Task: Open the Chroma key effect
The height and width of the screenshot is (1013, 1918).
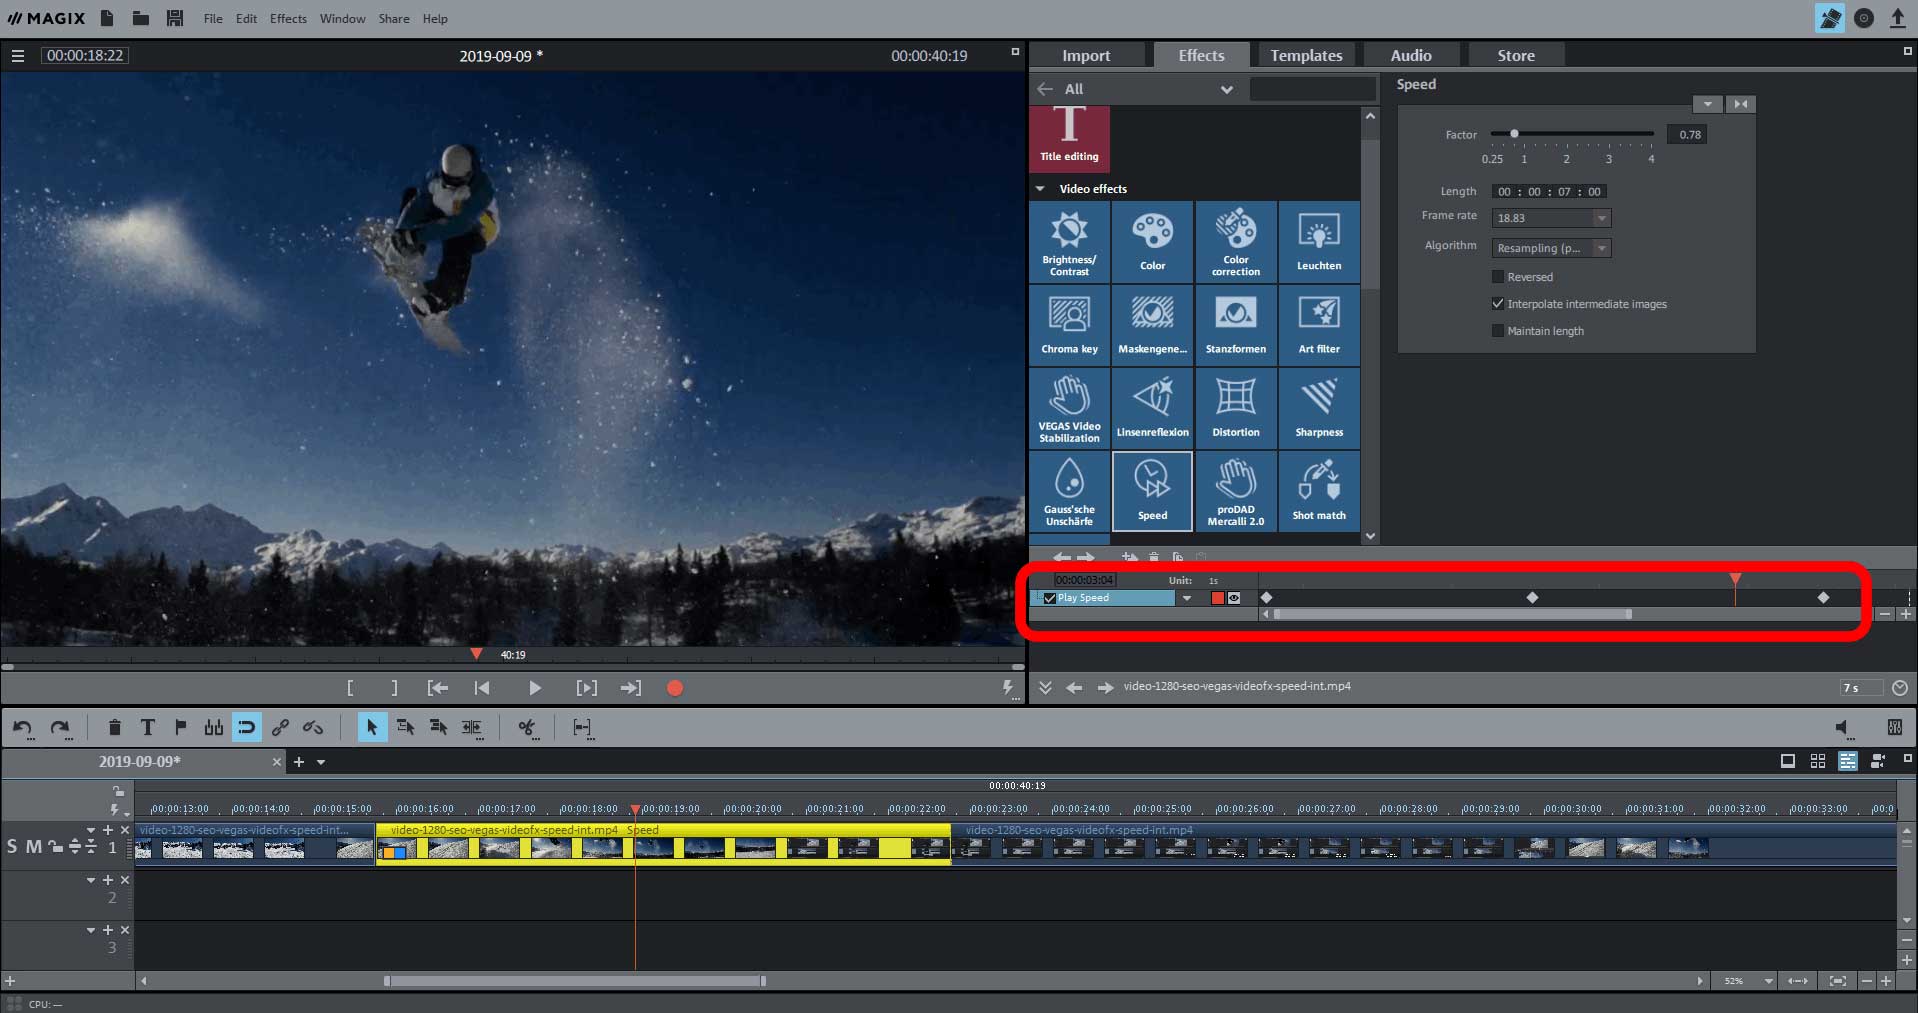Action: coord(1069,325)
